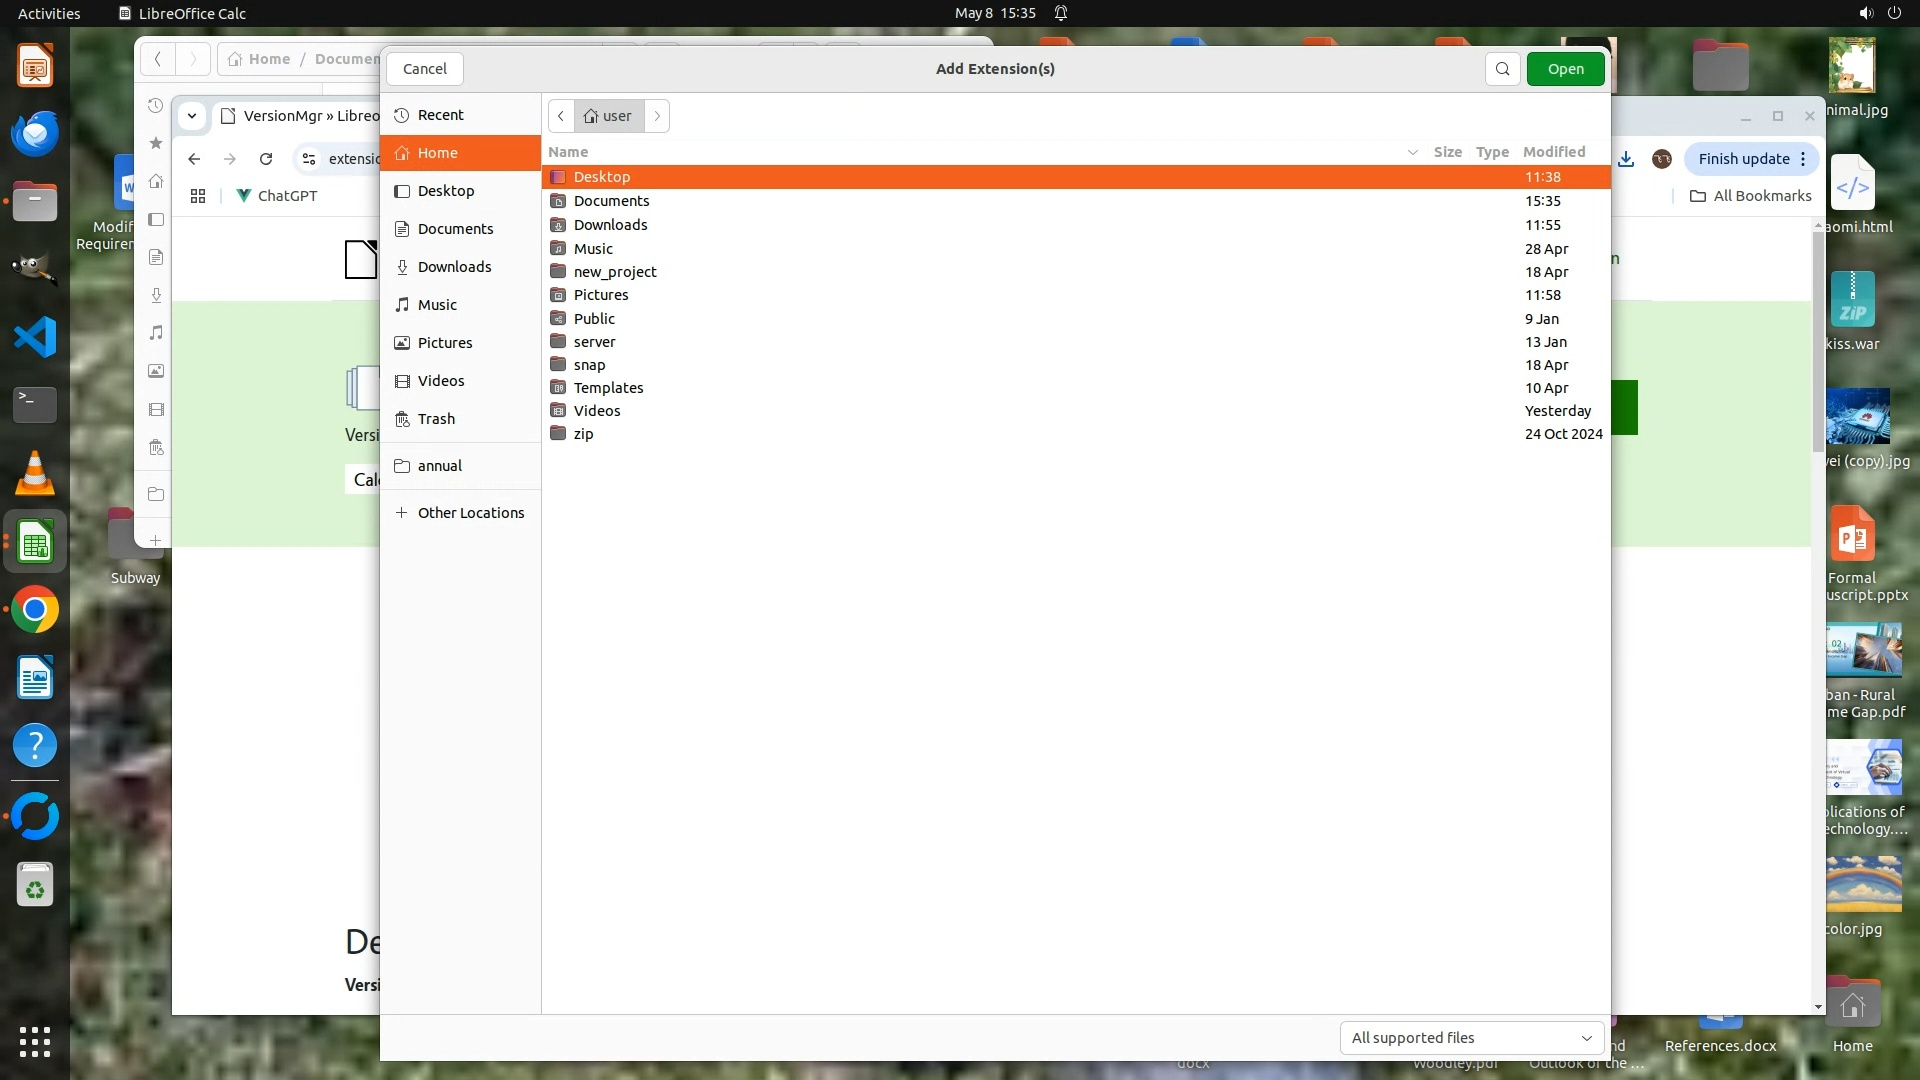Open Visual Studio Code from the dock
Viewport: 1920px width, 1080px height.
(x=35, y=337)
